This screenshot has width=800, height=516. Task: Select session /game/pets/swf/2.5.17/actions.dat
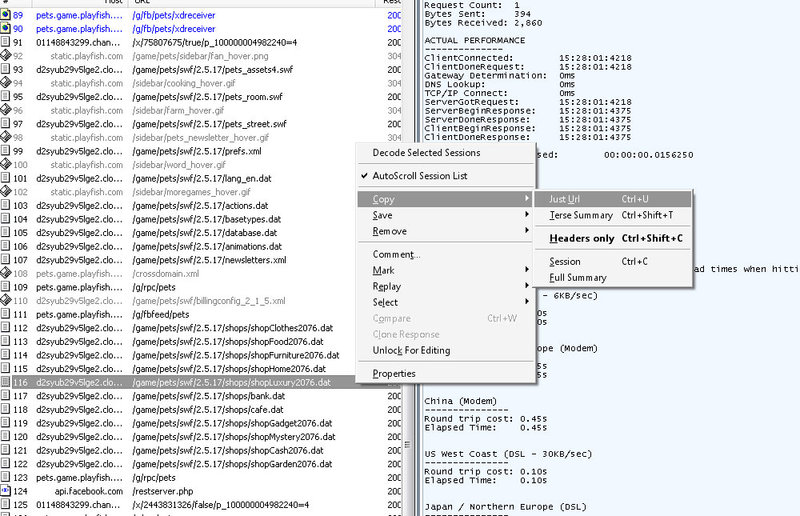tap(201, 205)
